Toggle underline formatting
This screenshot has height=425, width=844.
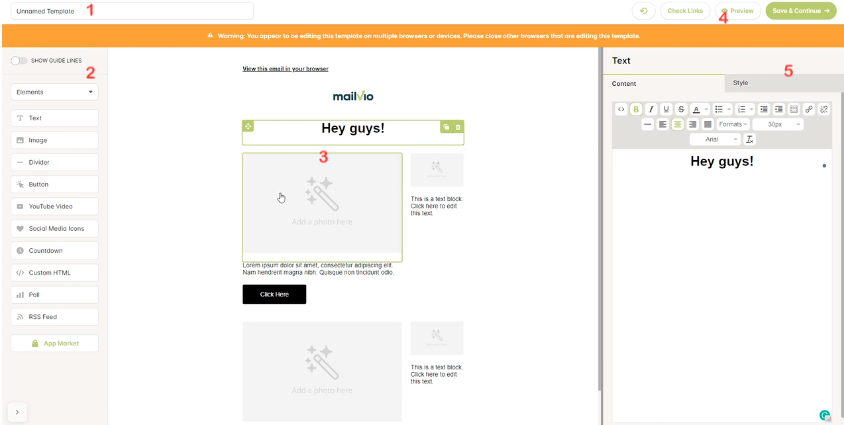pos(665,109)
